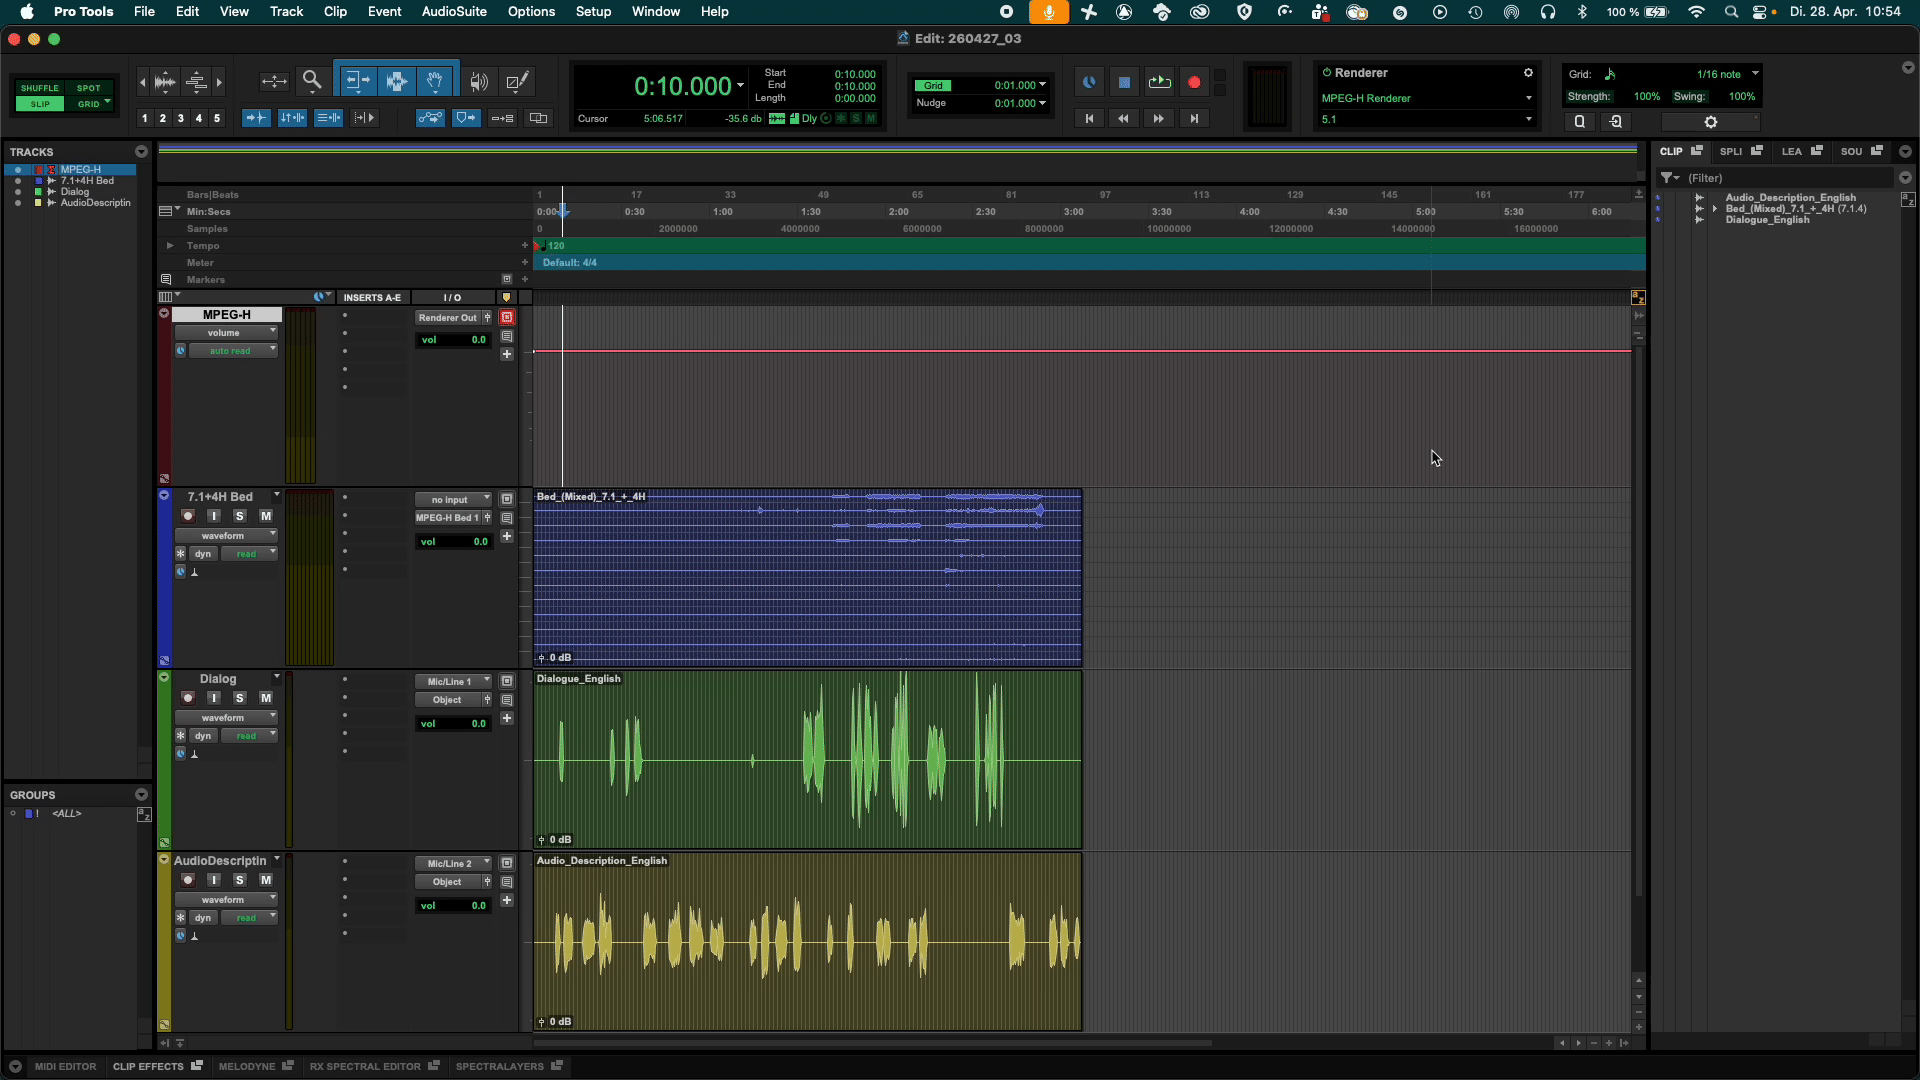This screenshot has width=1920, height=1080.
Task: Select the Scrubber speaker tool
Action: point(480,81)
